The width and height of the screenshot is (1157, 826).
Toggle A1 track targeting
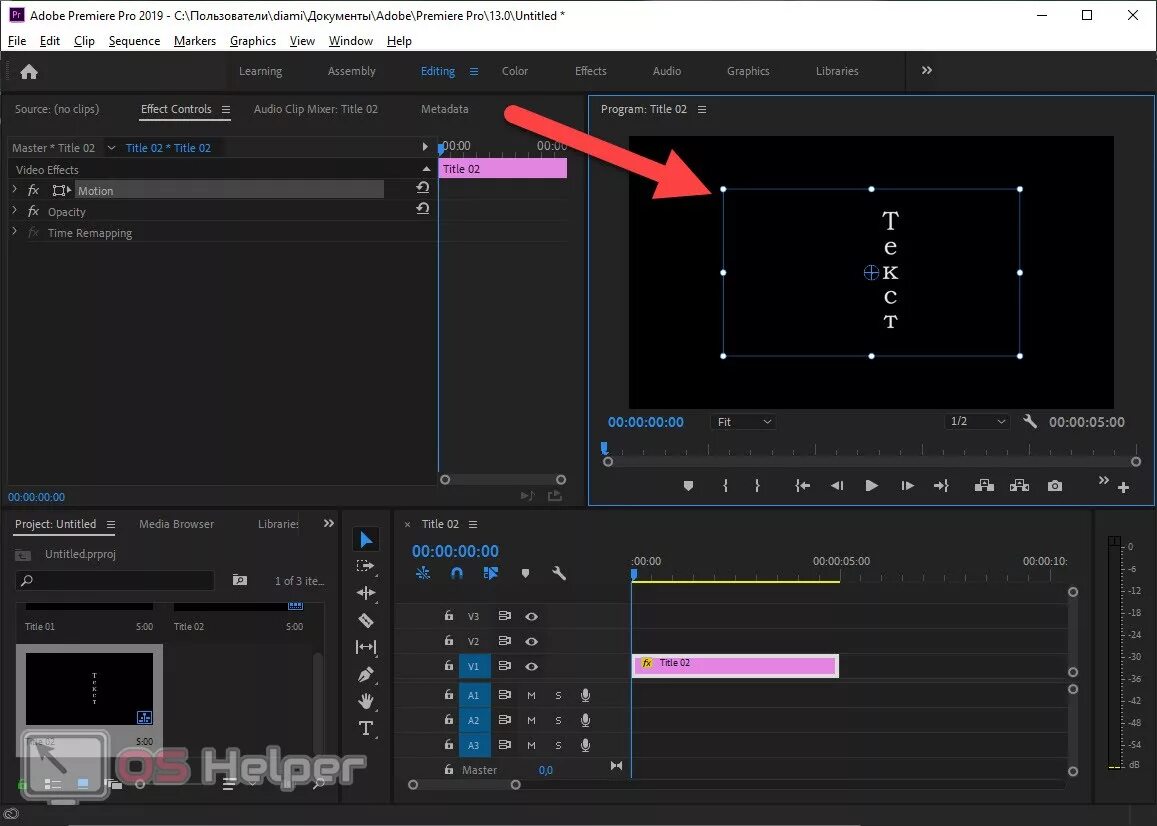(474, 695)
